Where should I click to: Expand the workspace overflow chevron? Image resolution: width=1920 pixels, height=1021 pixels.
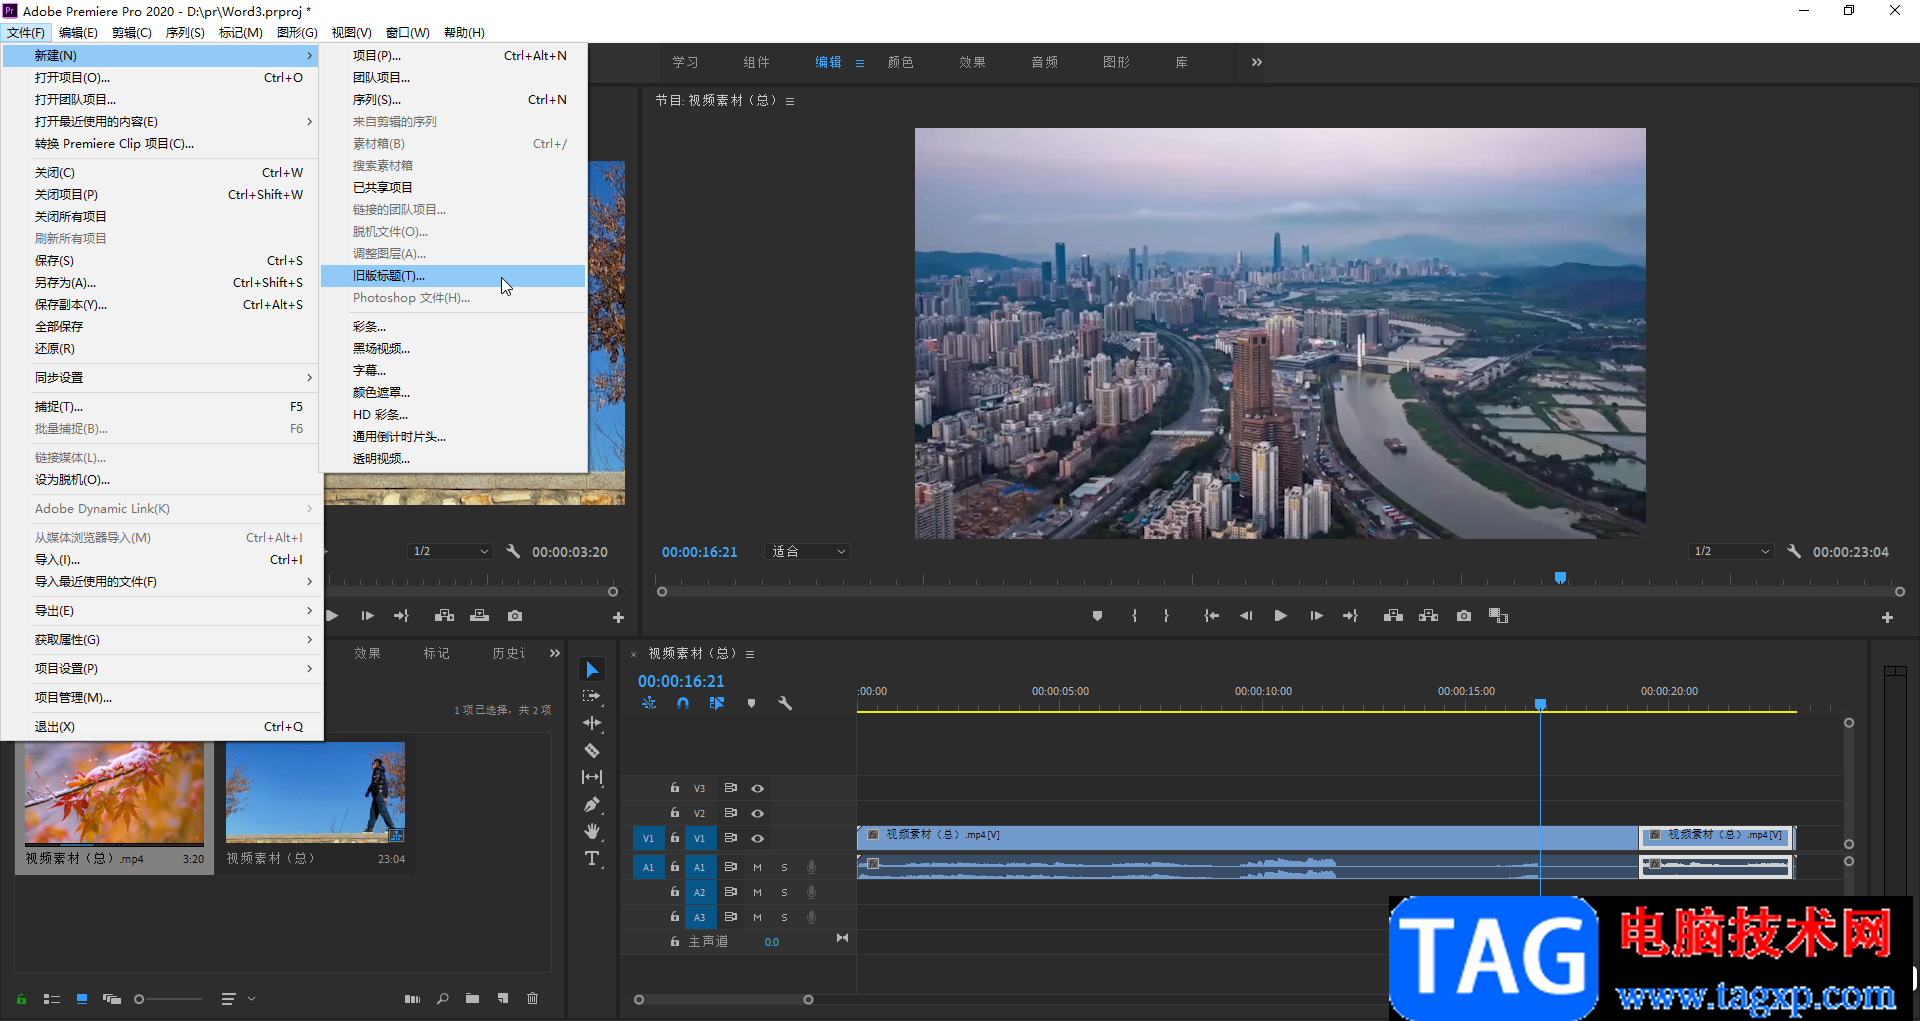[x=1257, y=62]
